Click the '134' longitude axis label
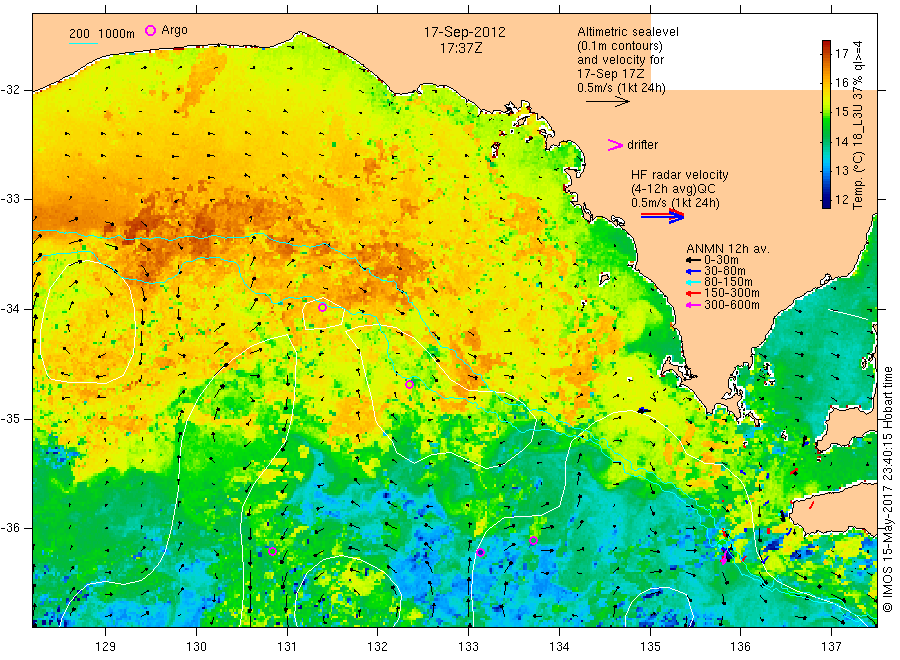 click(x=559, y=646)
